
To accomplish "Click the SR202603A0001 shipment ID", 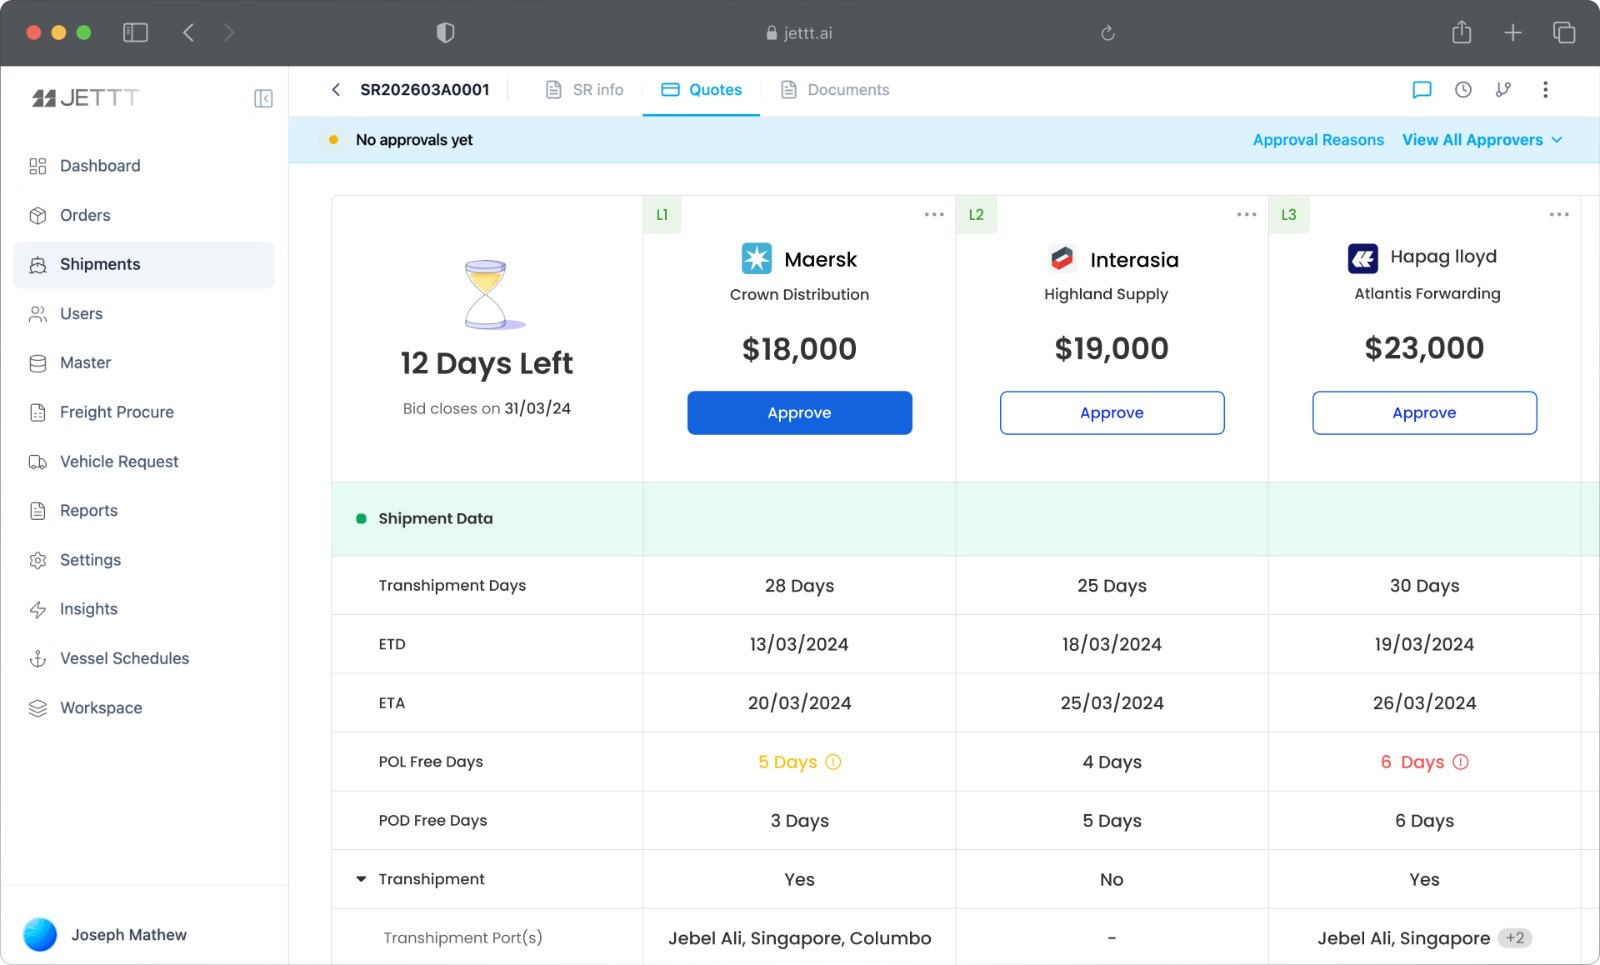I will pyautogui.click(x=425, y=90).
